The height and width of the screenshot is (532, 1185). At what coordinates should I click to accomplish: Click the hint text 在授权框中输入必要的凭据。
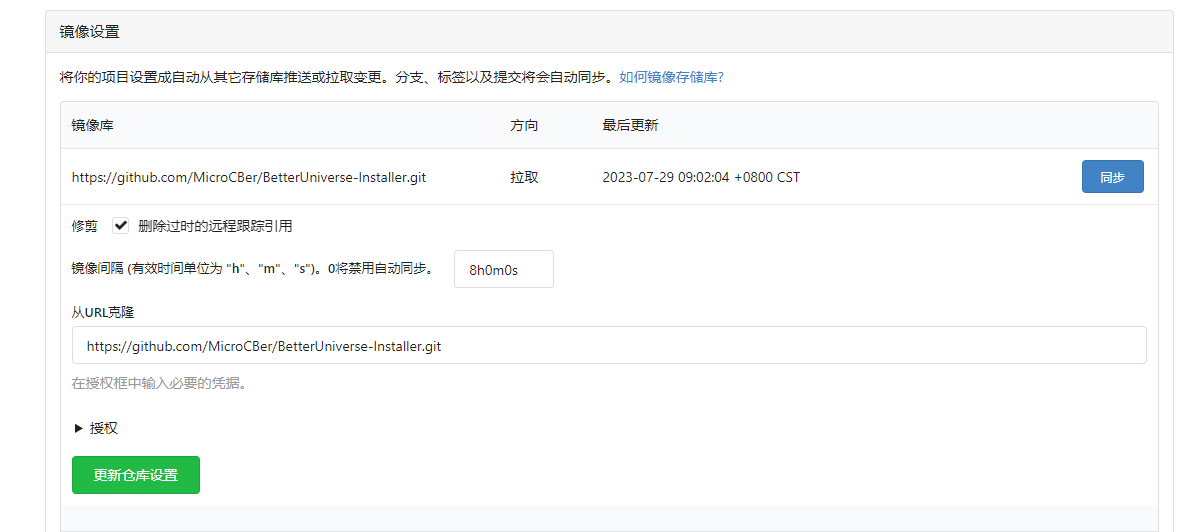pyautogui.click(x=159, y=383)
